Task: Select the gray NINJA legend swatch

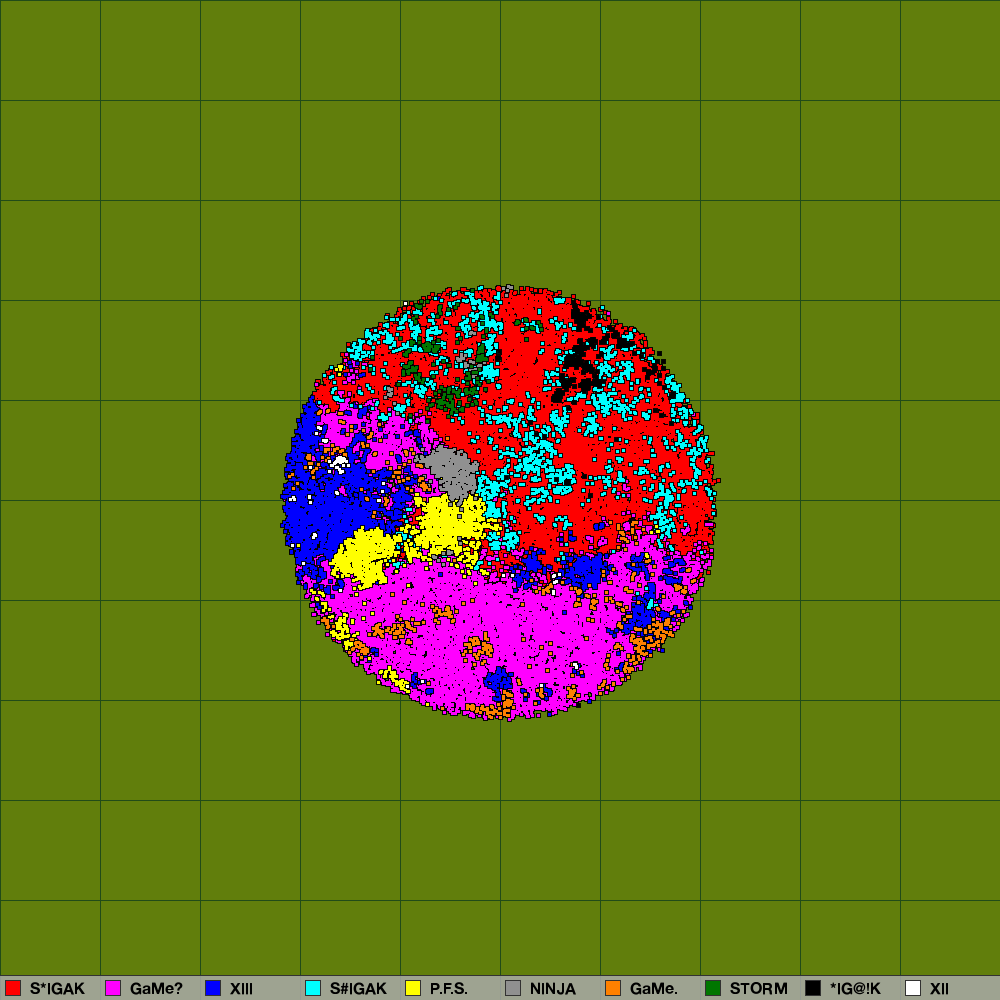Action: [x=513, y=988]
